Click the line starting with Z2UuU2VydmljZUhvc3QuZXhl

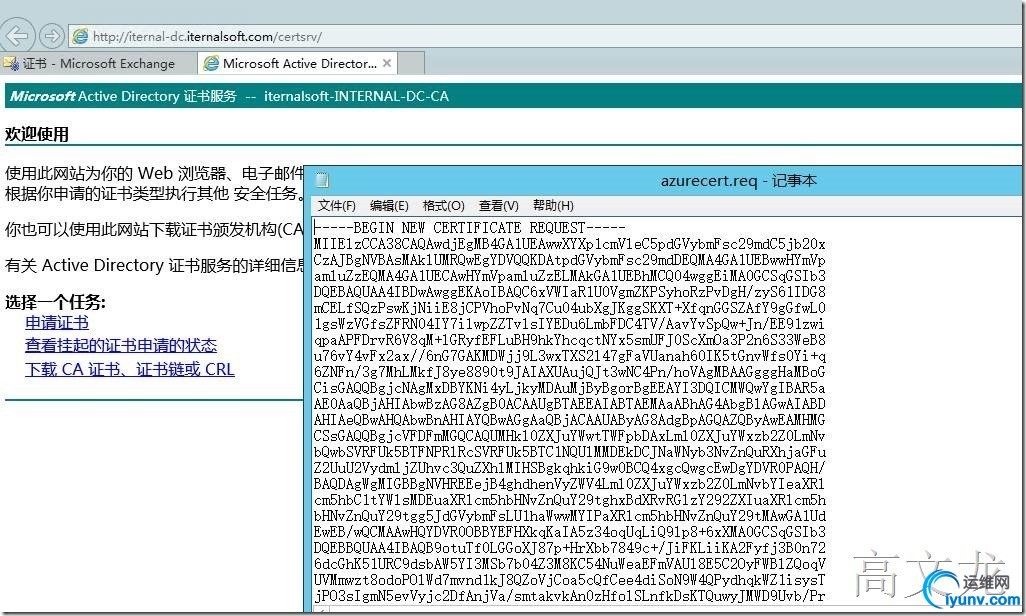(x=569, y=467)
